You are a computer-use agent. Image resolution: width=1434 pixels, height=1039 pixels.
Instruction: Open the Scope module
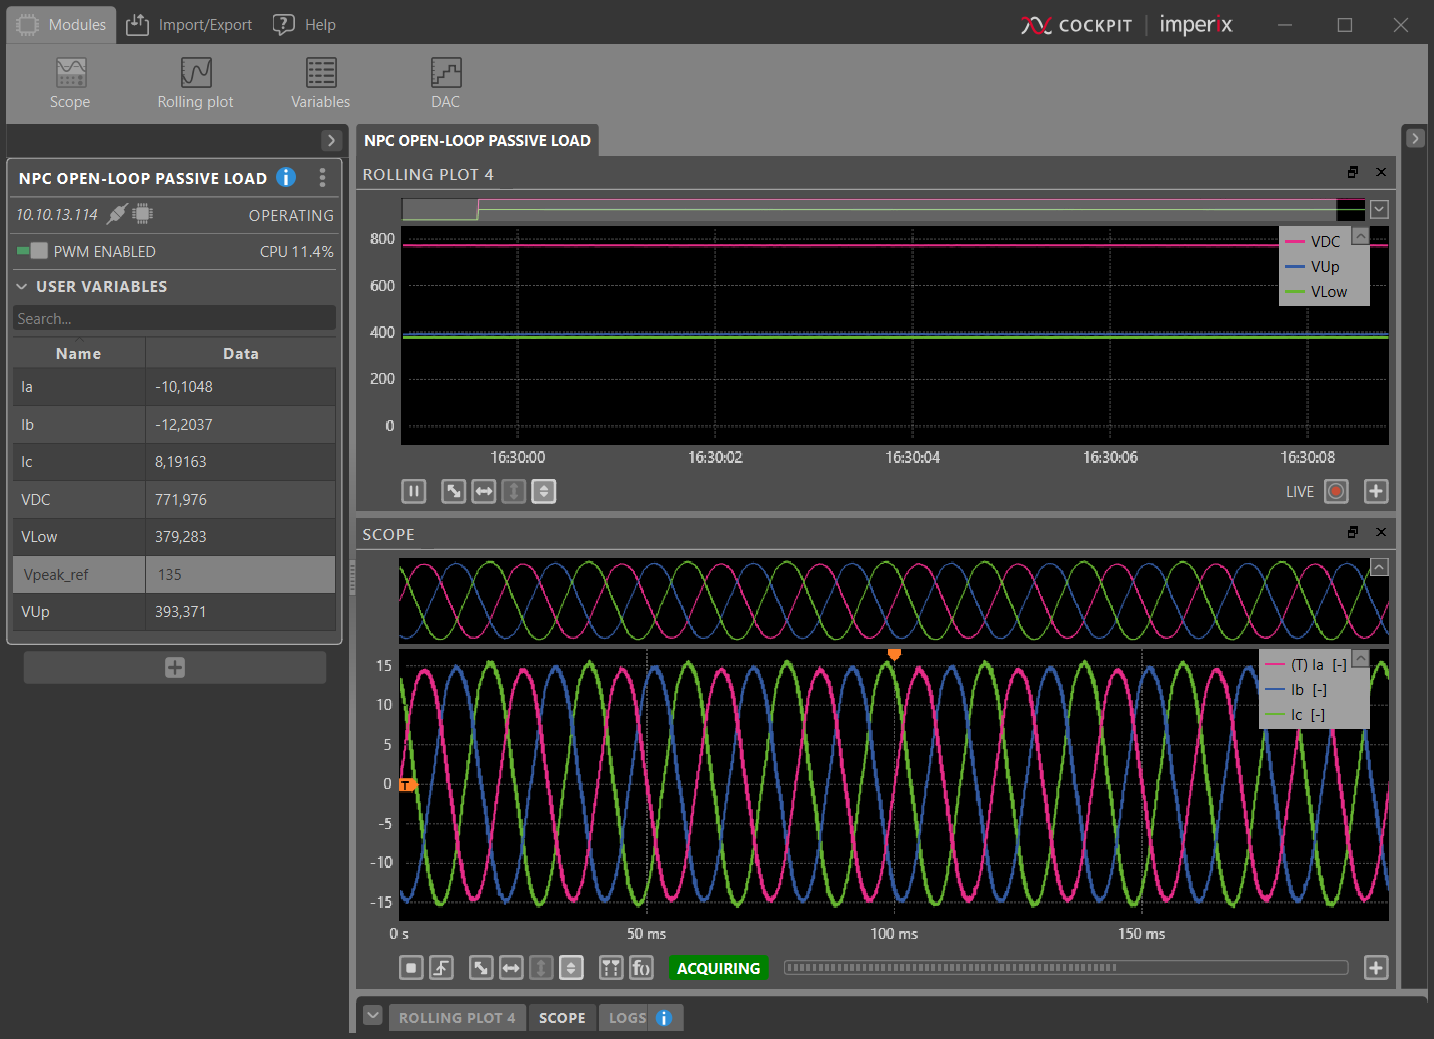coord(70,82)
